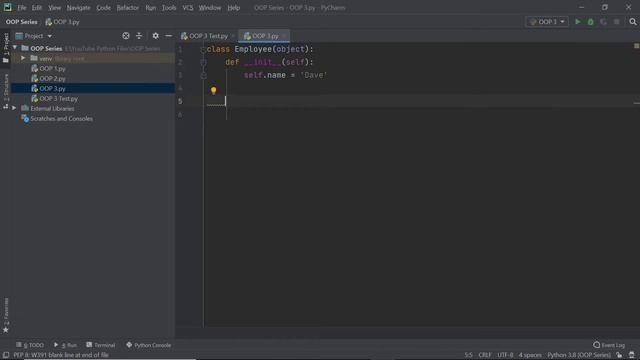This screenshot has height=360, width=640.
Task: Fold the __init__ method at line 2
Action: (203, 62)
